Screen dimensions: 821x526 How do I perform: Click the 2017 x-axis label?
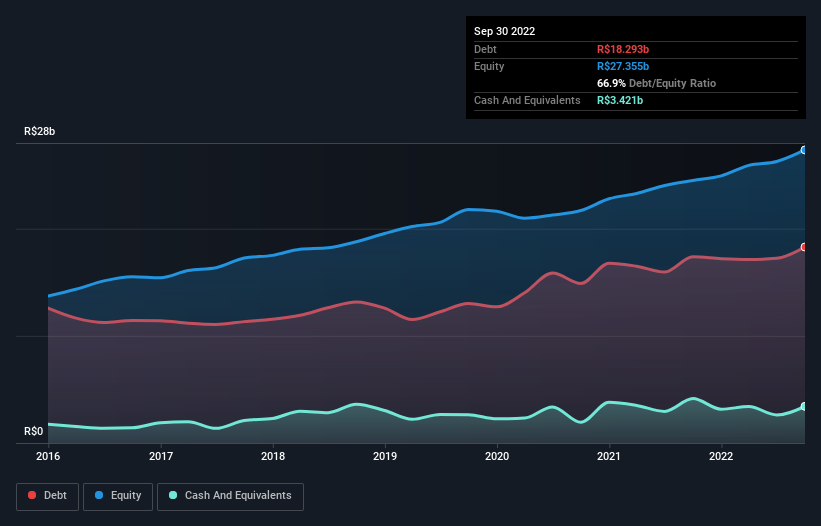coord(161,456)
